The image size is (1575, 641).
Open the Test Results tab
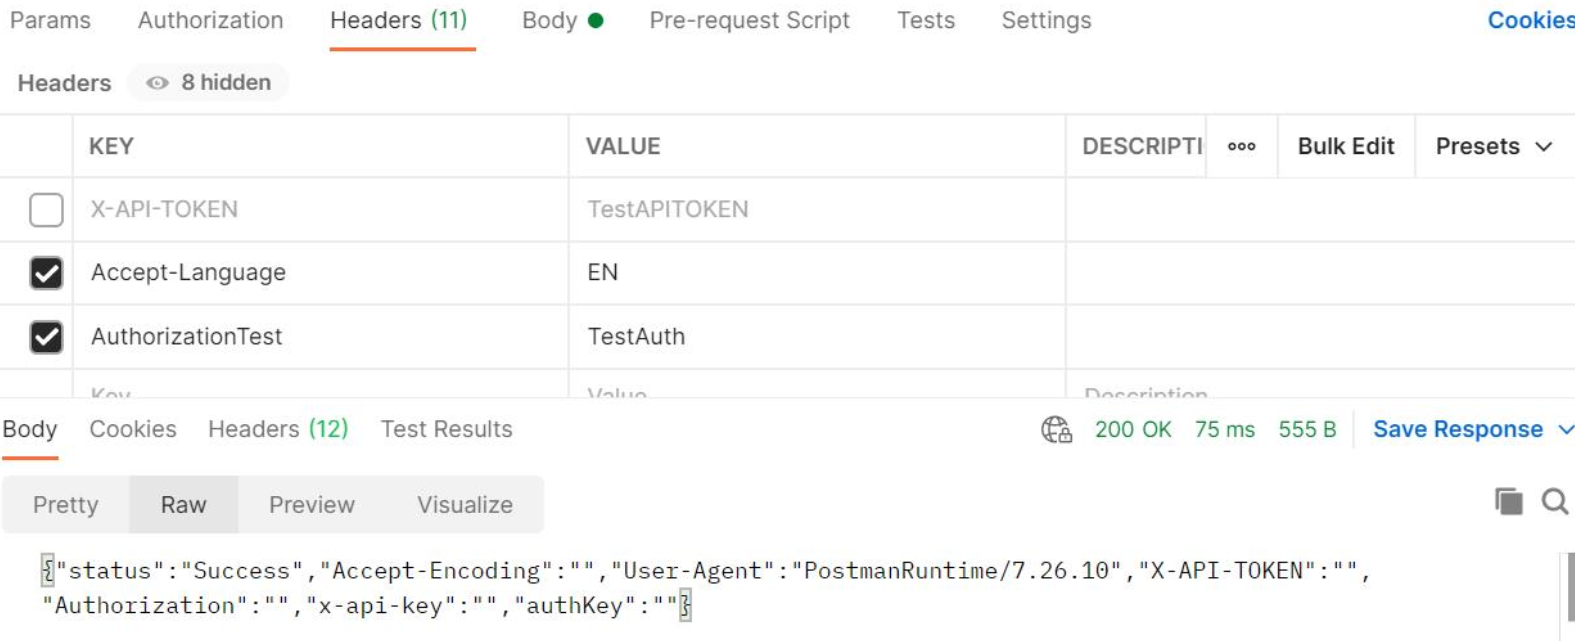[446, 429]
